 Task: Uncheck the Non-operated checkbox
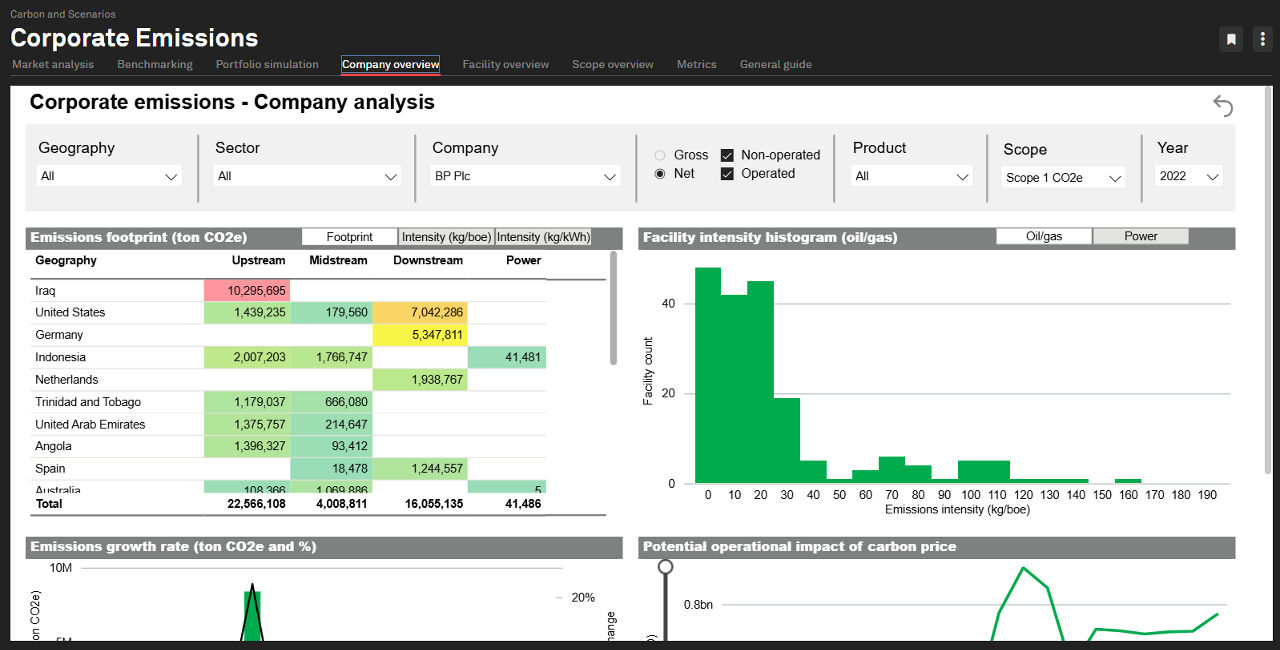click(x=727, y=155)
